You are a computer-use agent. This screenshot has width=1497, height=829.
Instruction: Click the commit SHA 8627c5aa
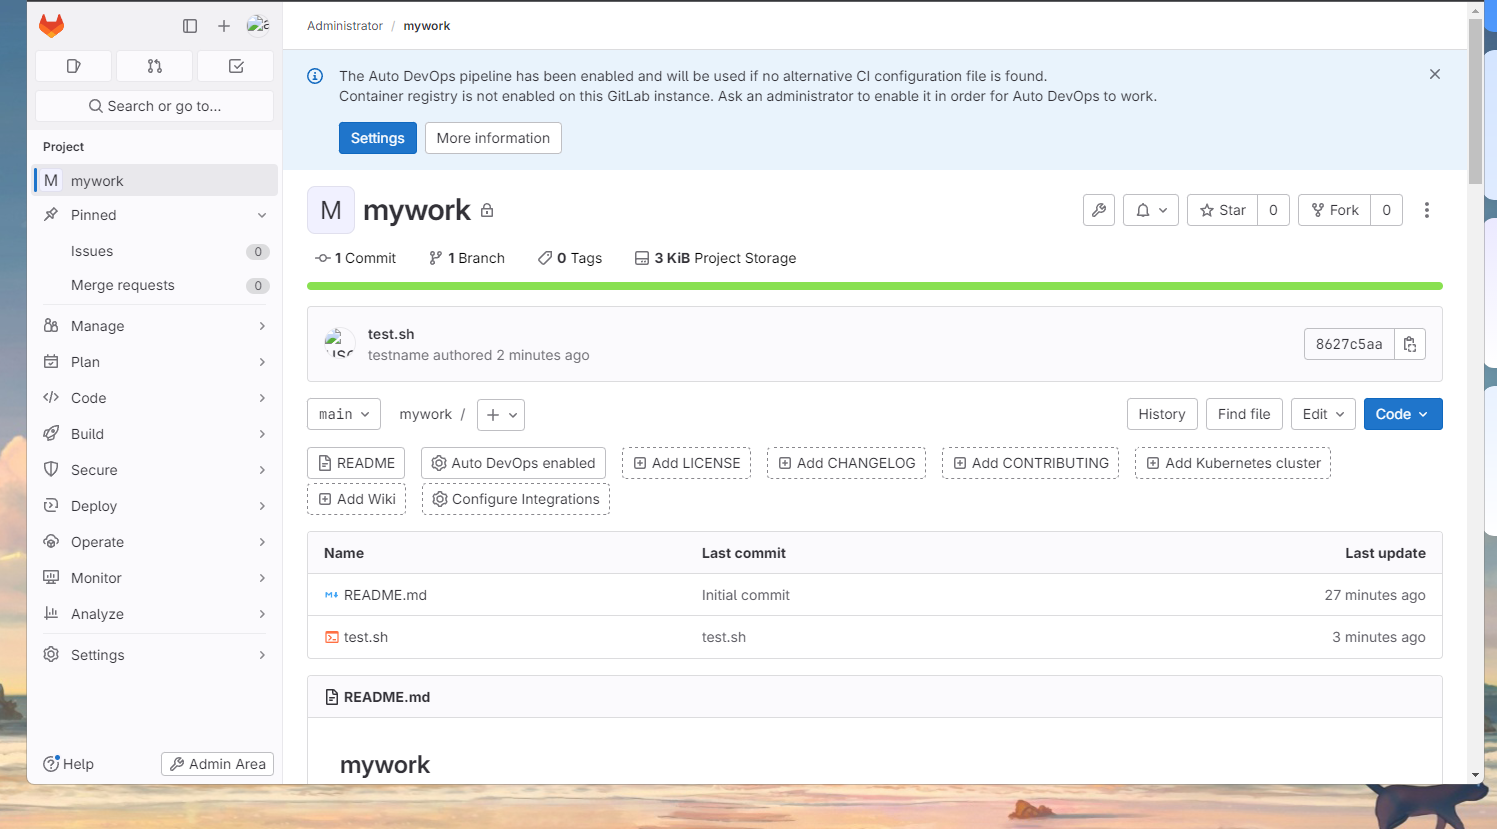pos(1349,344)
